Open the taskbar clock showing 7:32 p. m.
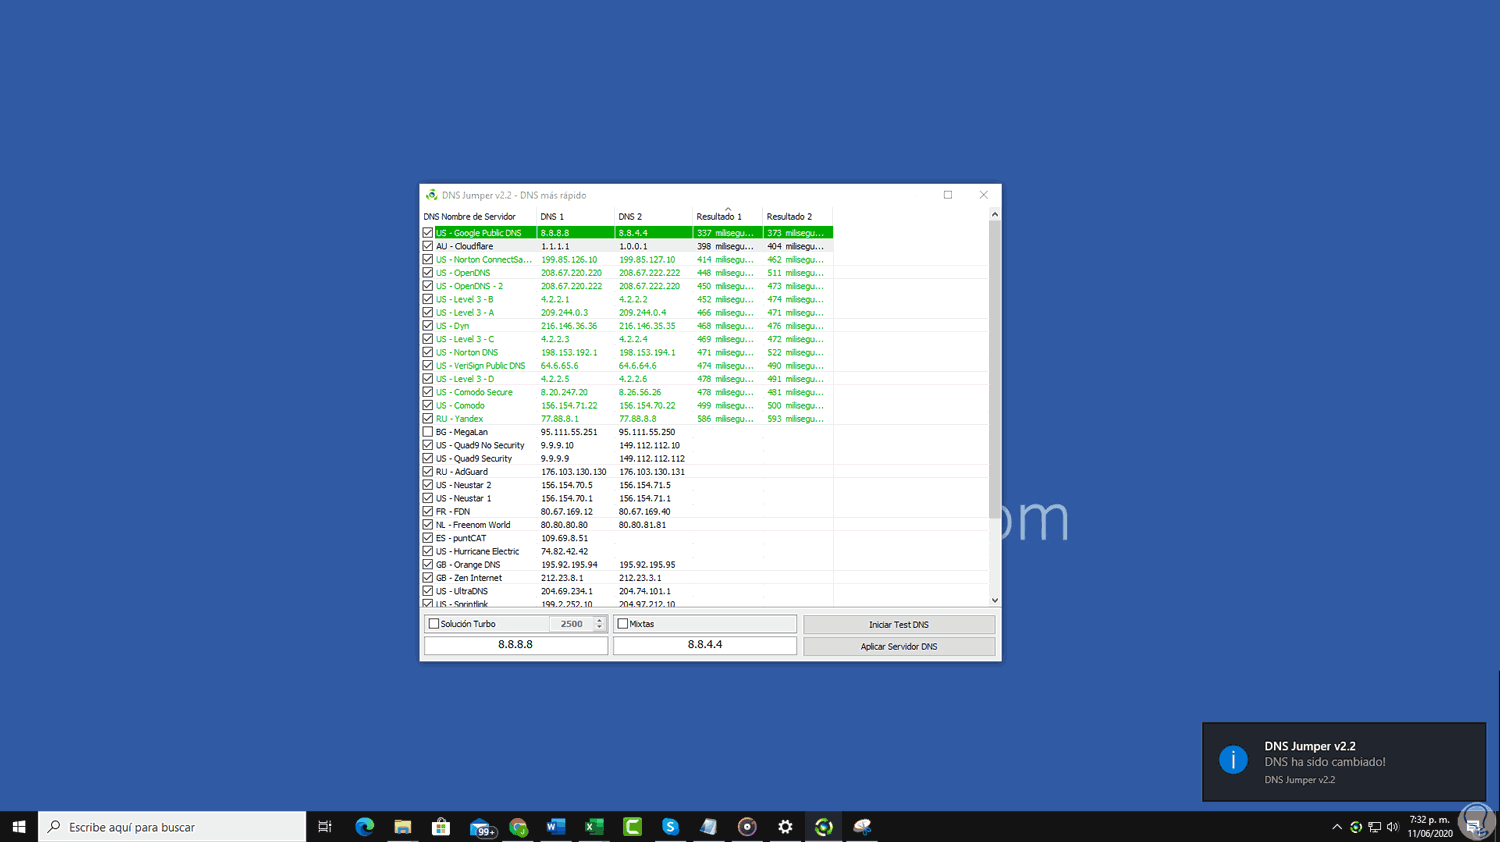Image resolution: width=1500 pixels, height=842 pixels. pos(1430,827)
